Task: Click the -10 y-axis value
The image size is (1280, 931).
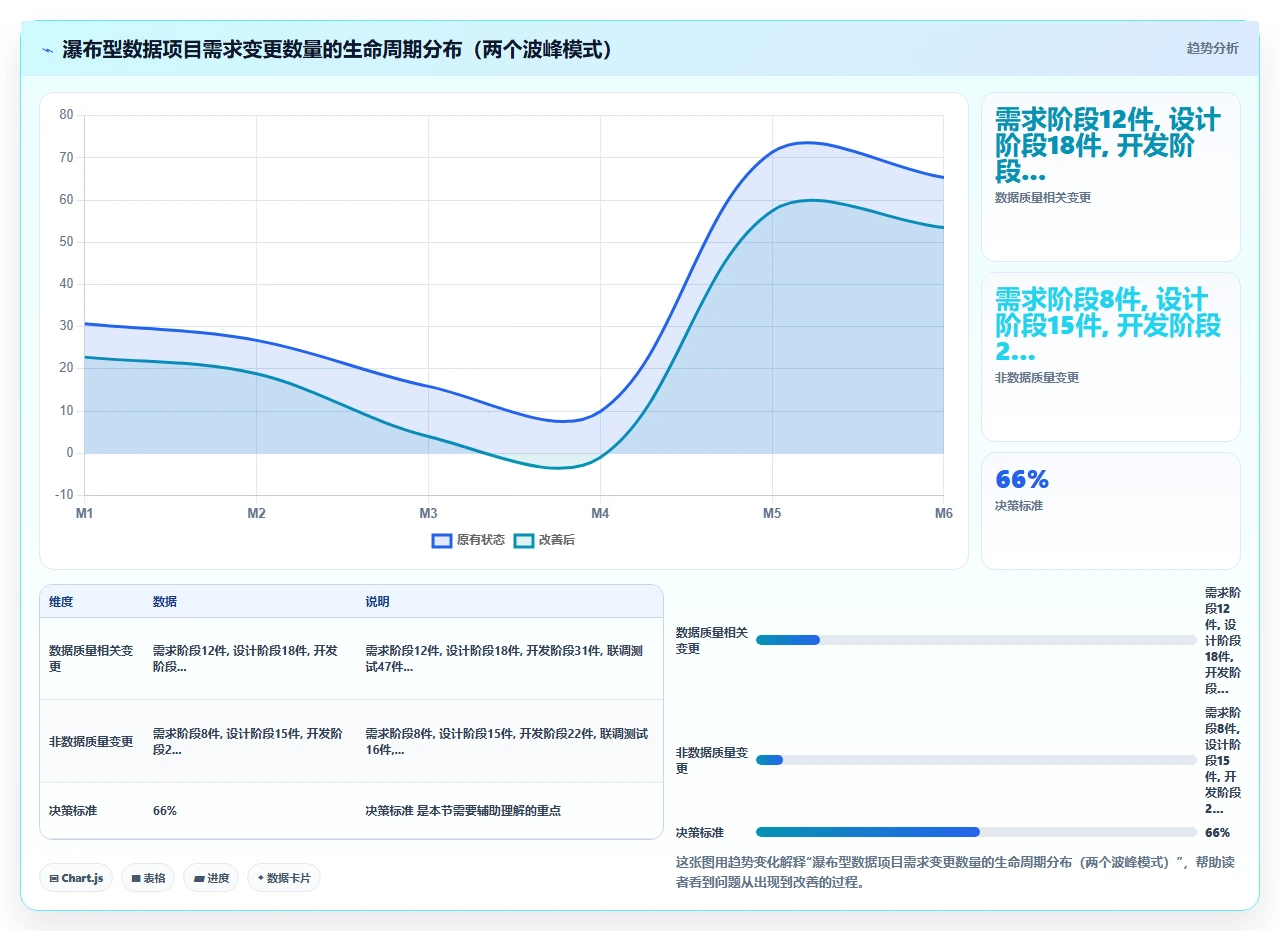Action: coord(65,495)
